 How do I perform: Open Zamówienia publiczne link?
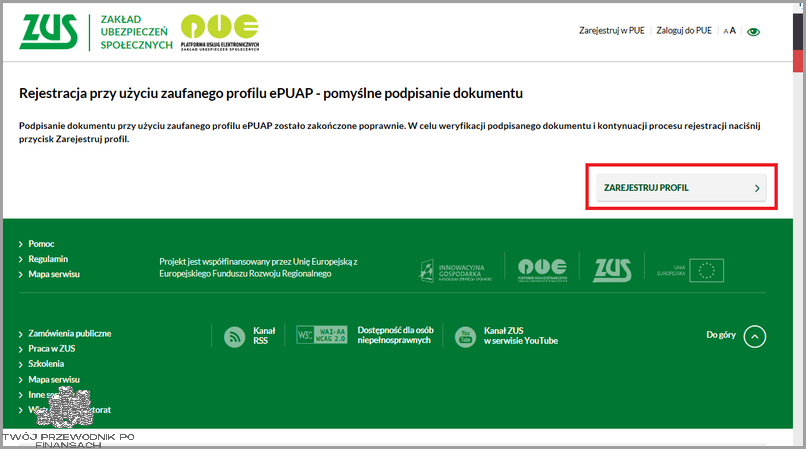tap(69, 333)
